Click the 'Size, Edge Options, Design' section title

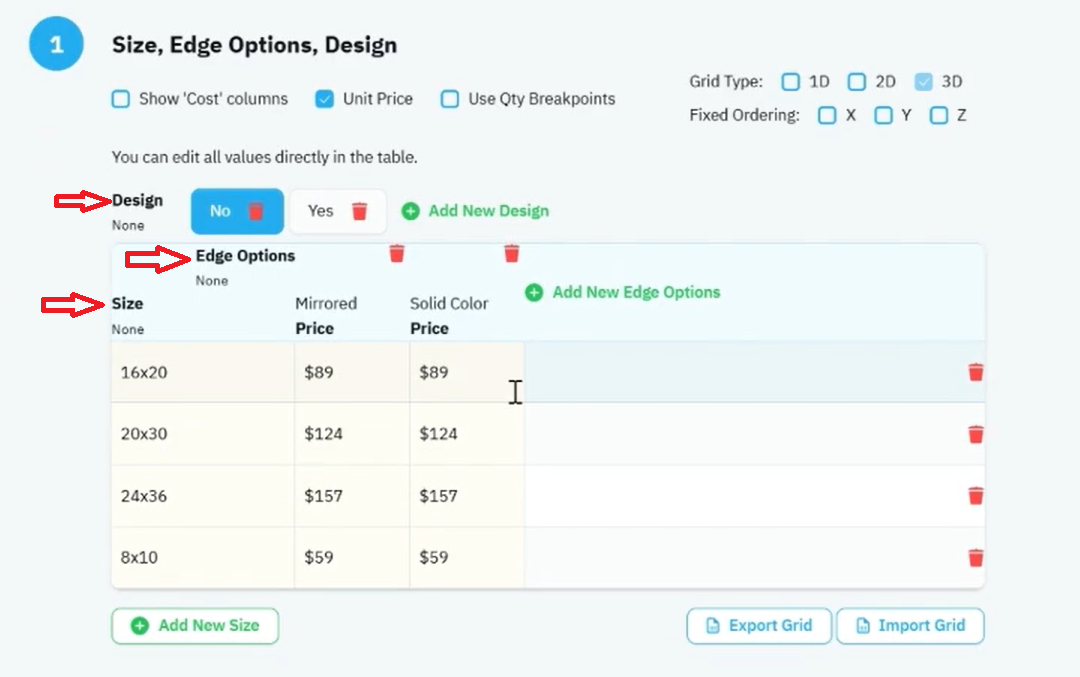click(x=254, y=45)
